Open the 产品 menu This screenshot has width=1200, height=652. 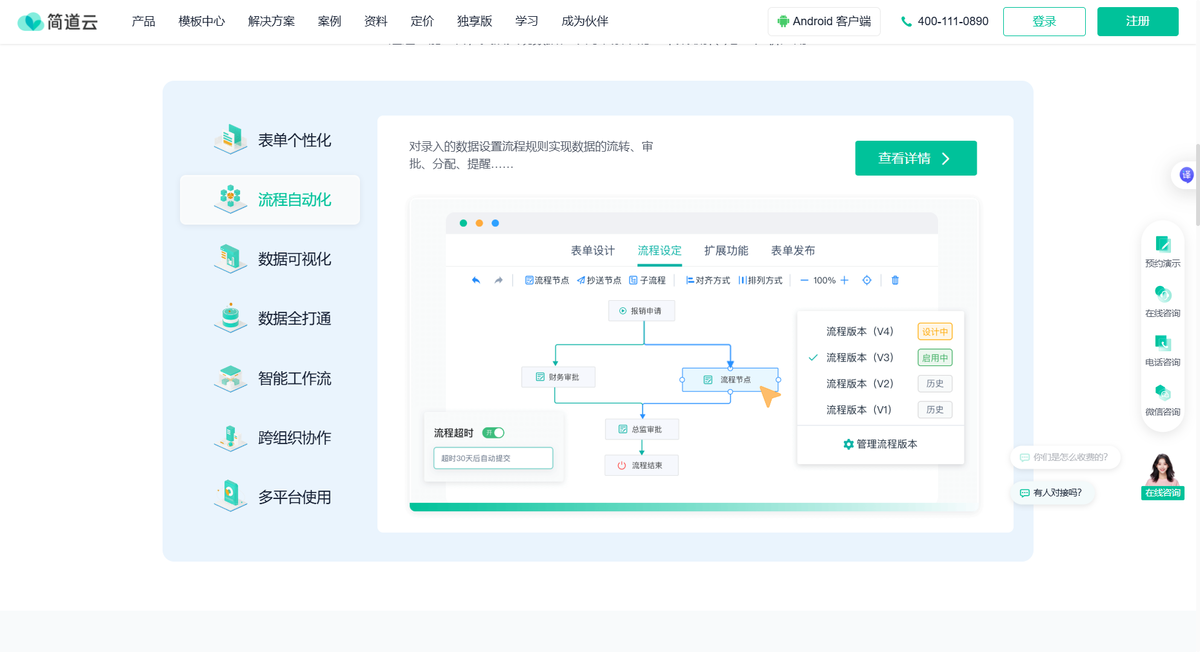(x=143, y=21)
